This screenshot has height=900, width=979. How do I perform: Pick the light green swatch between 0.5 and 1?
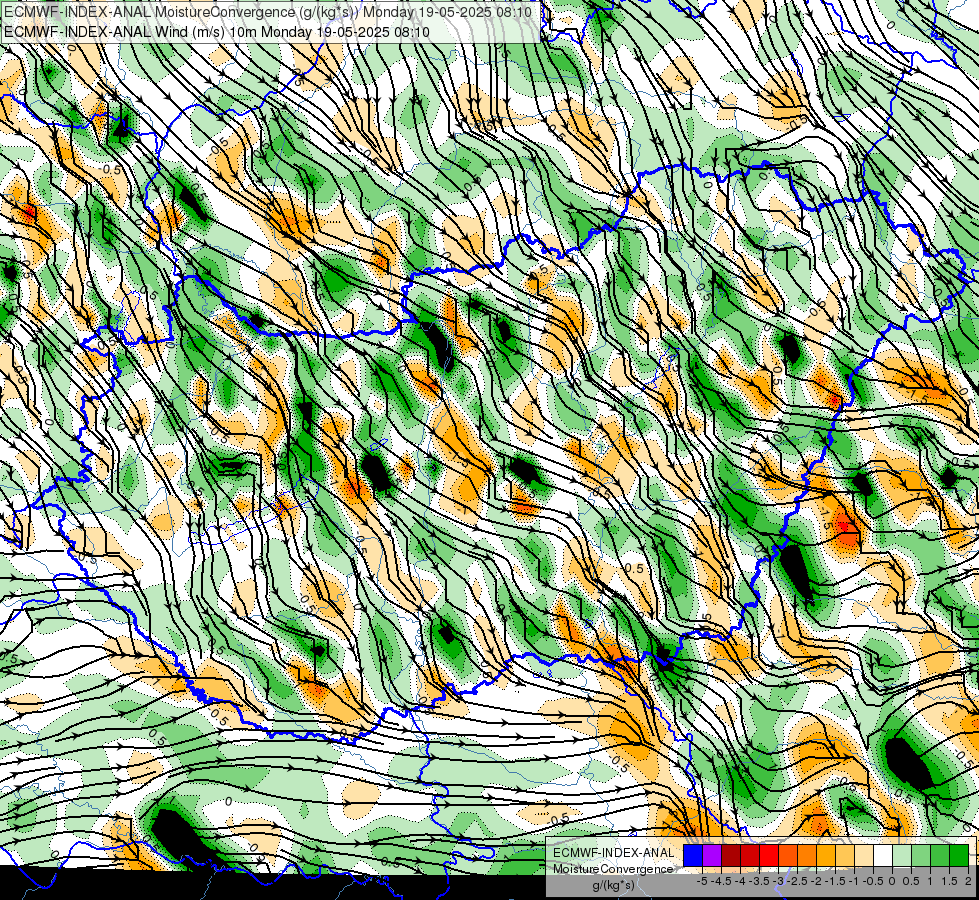point(921,856)
